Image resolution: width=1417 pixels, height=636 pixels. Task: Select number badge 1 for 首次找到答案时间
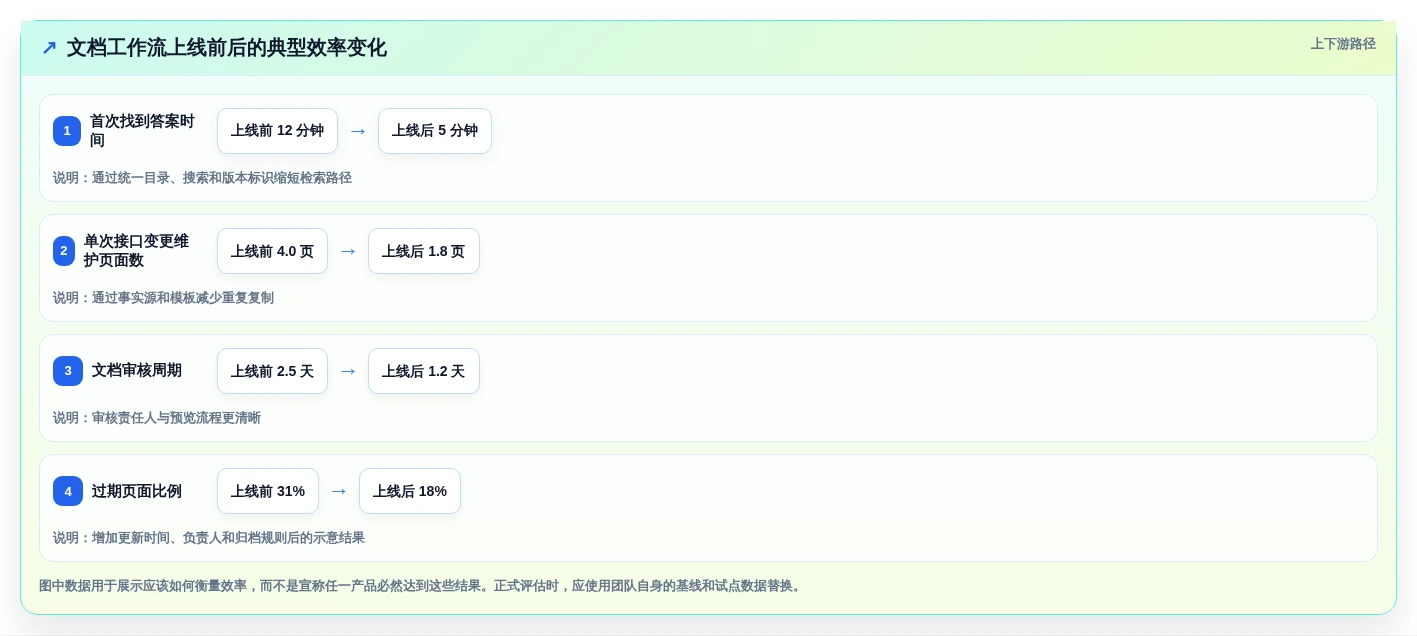pos(67,131)
